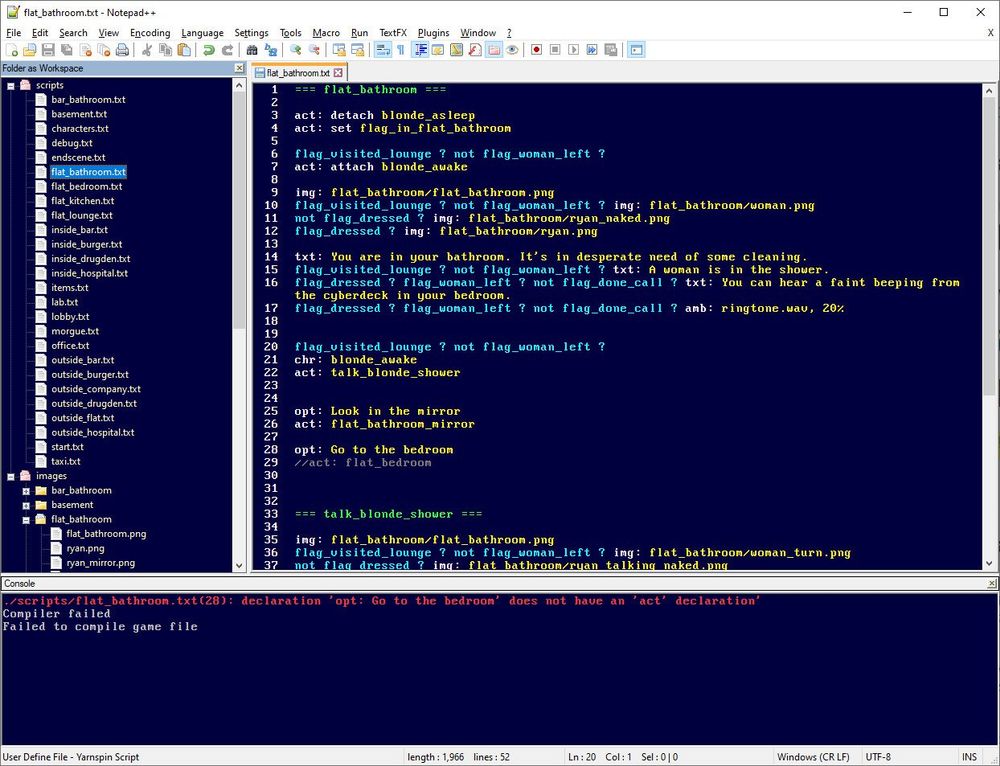Open the Replace dialog toolbar icon

point(270,50)
